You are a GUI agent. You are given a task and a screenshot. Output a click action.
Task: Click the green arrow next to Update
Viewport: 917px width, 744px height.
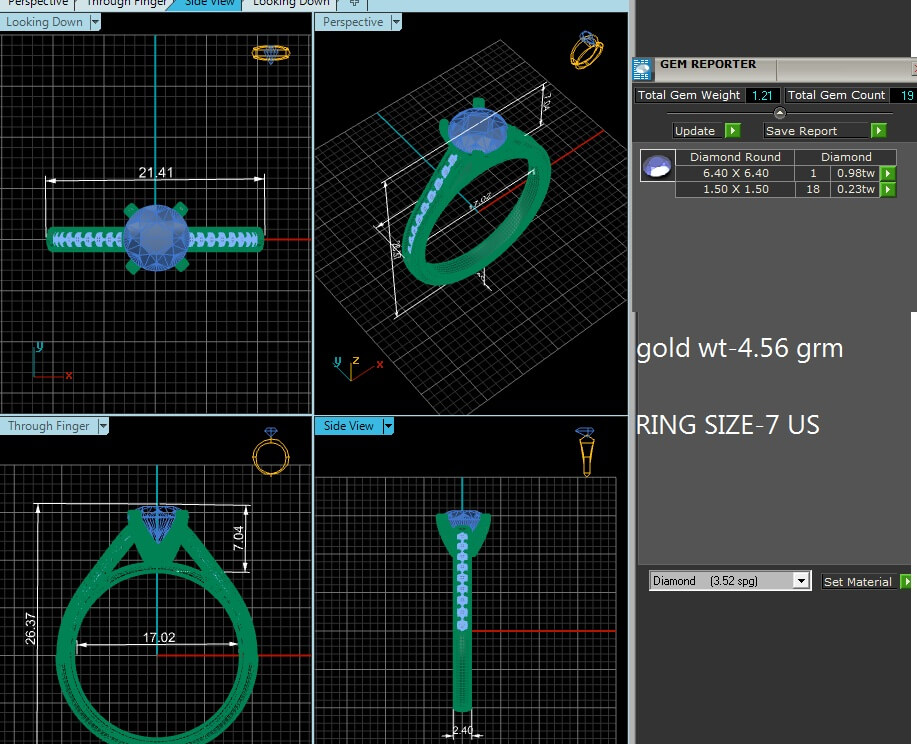732,131
